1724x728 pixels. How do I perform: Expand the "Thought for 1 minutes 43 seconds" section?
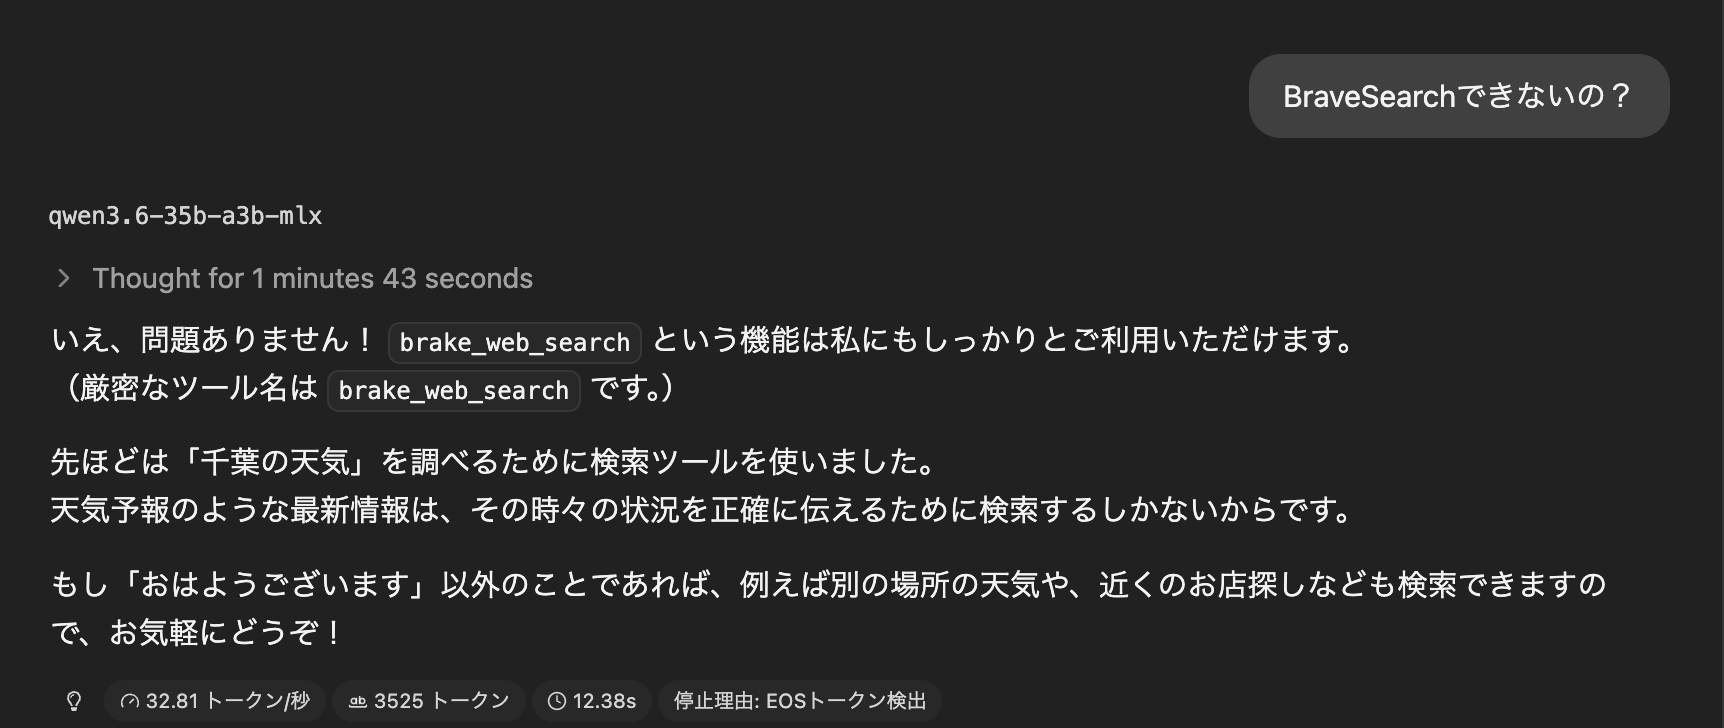312,278
